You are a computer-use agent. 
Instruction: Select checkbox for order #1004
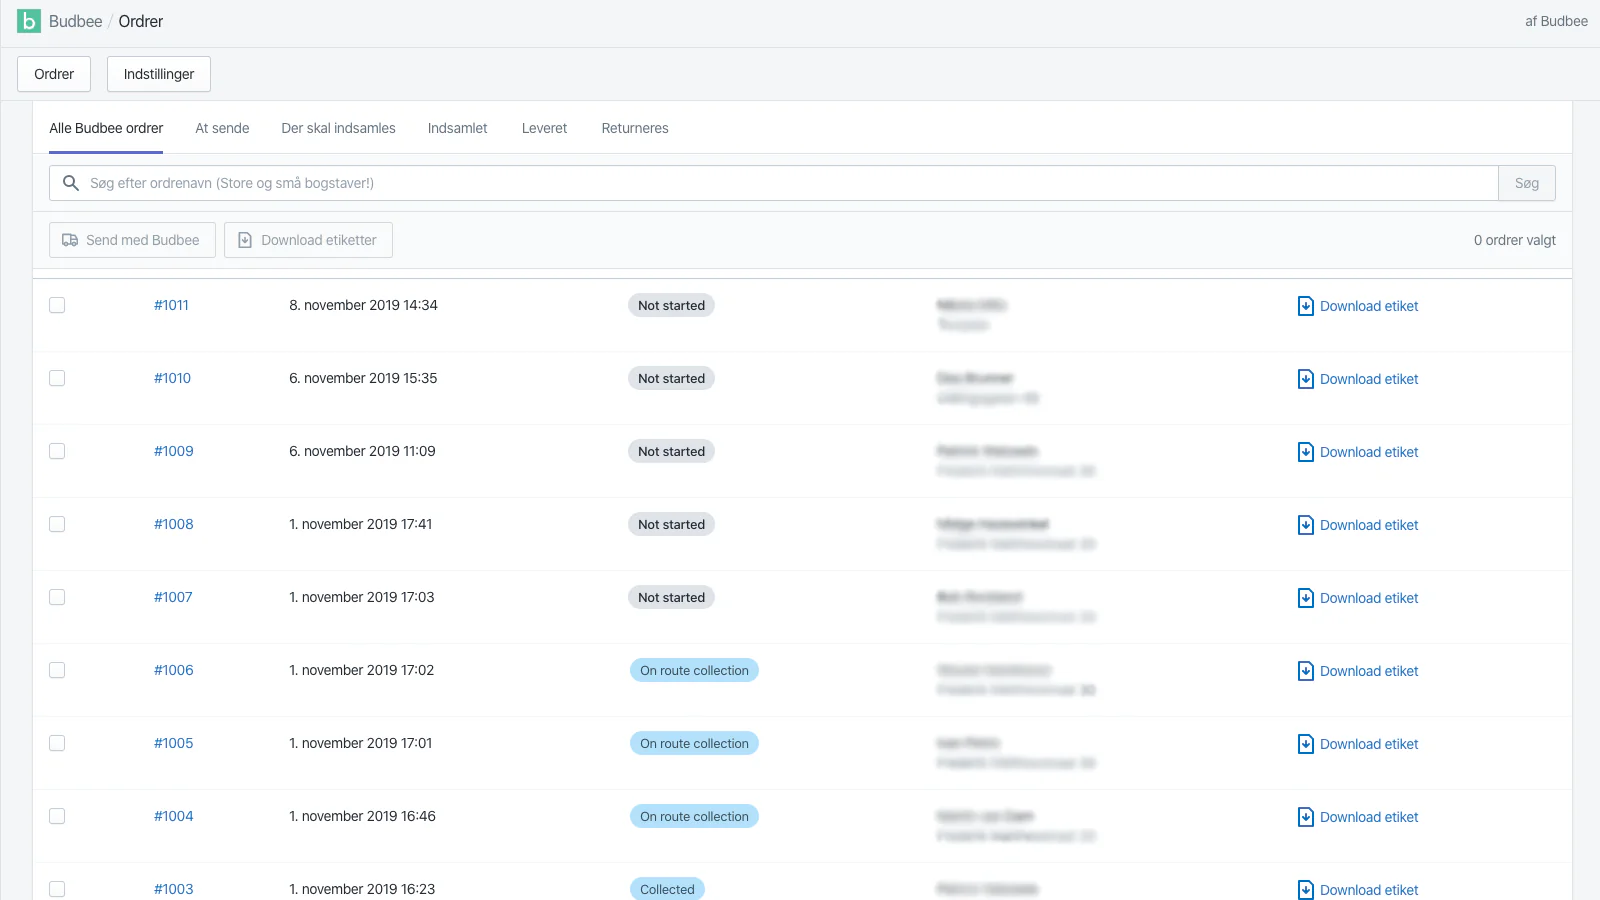click(57, 816)
